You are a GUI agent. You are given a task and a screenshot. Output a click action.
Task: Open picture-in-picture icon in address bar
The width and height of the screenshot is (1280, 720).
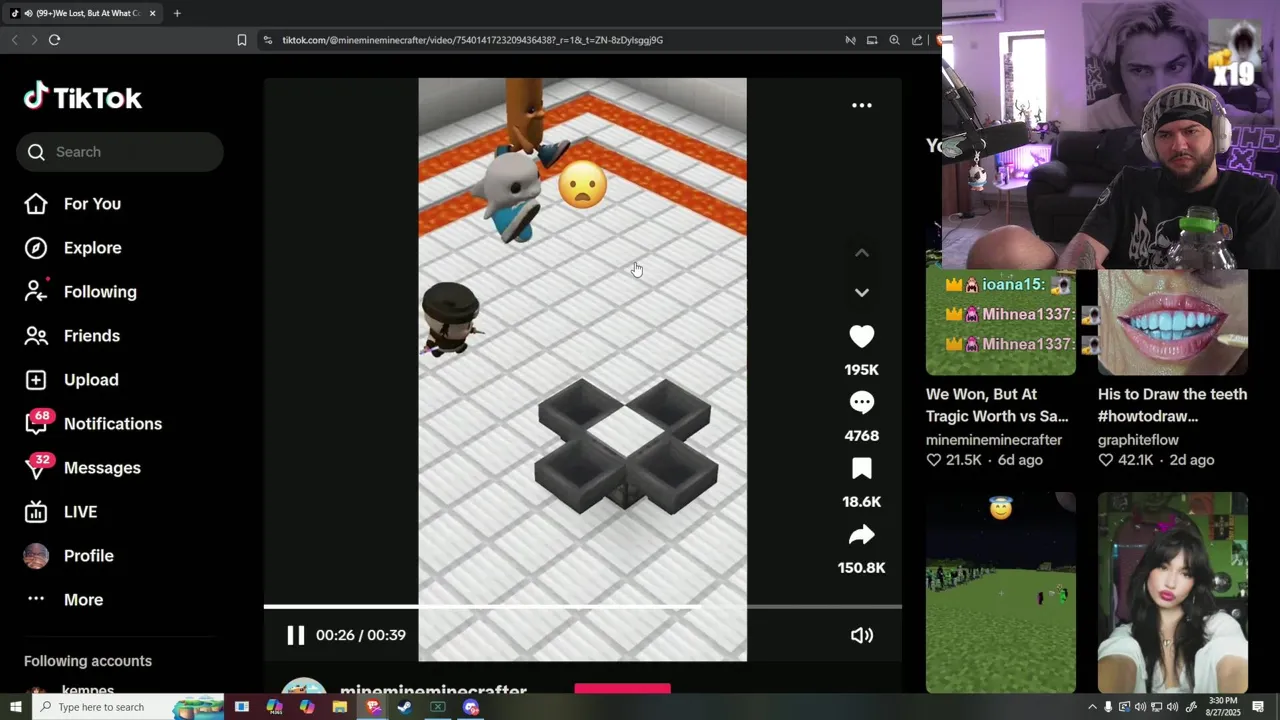872,40
